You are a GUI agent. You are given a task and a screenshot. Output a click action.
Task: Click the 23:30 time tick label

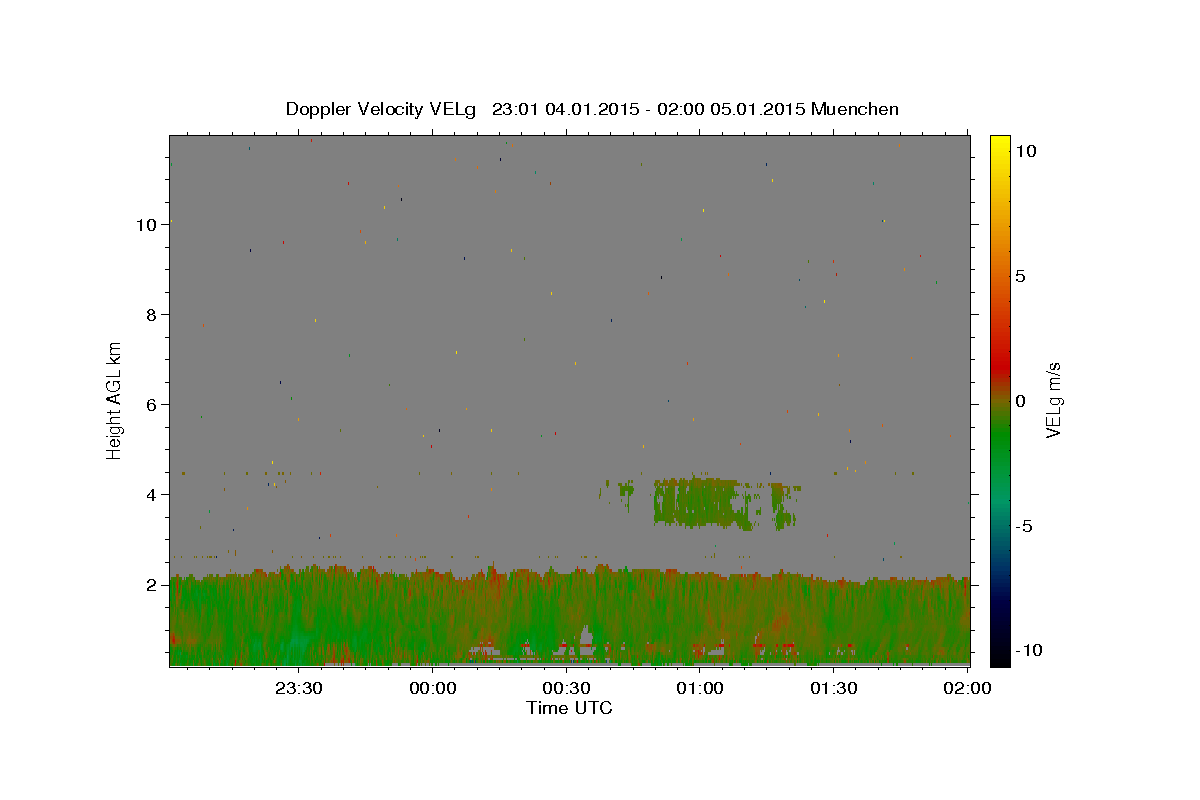[299, 688]
